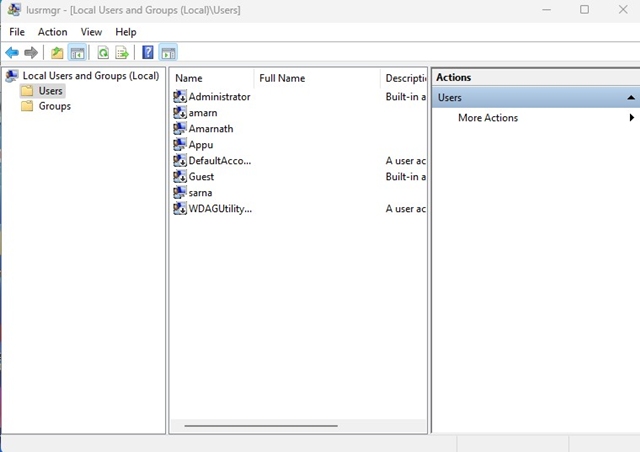Select the DefaultAcco... user name

(220, 160)
